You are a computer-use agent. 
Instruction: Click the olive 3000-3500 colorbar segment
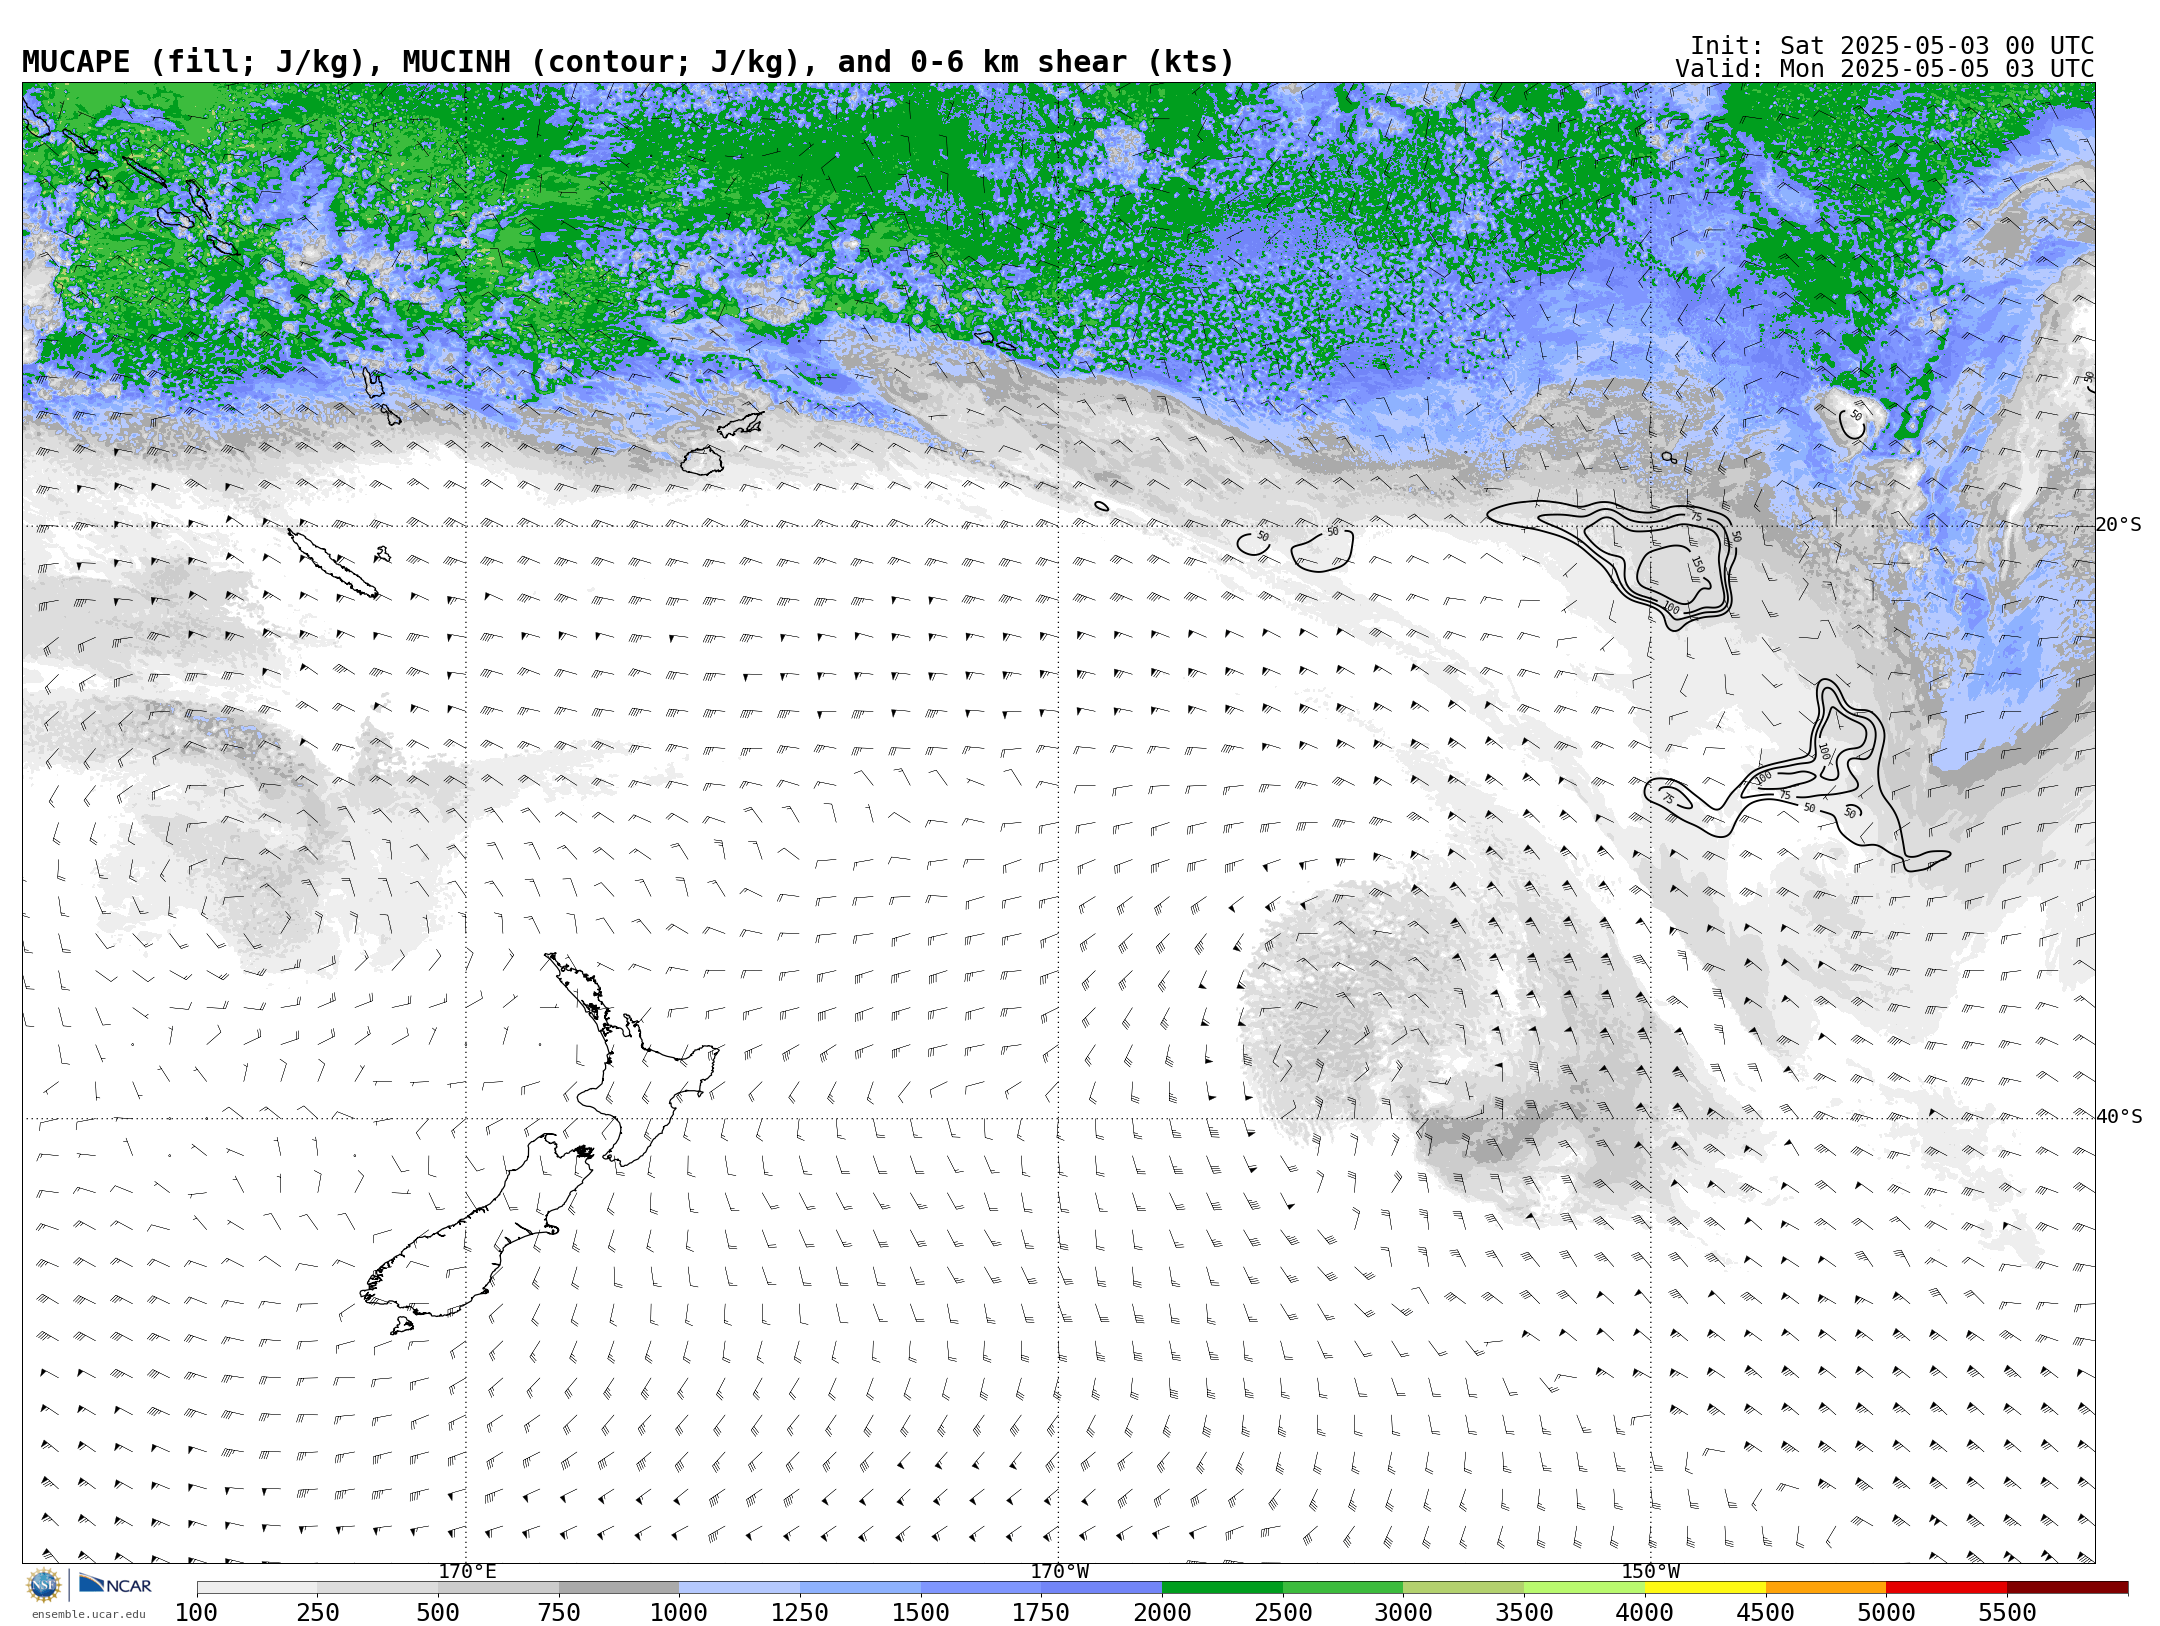click(1464, 1588)
